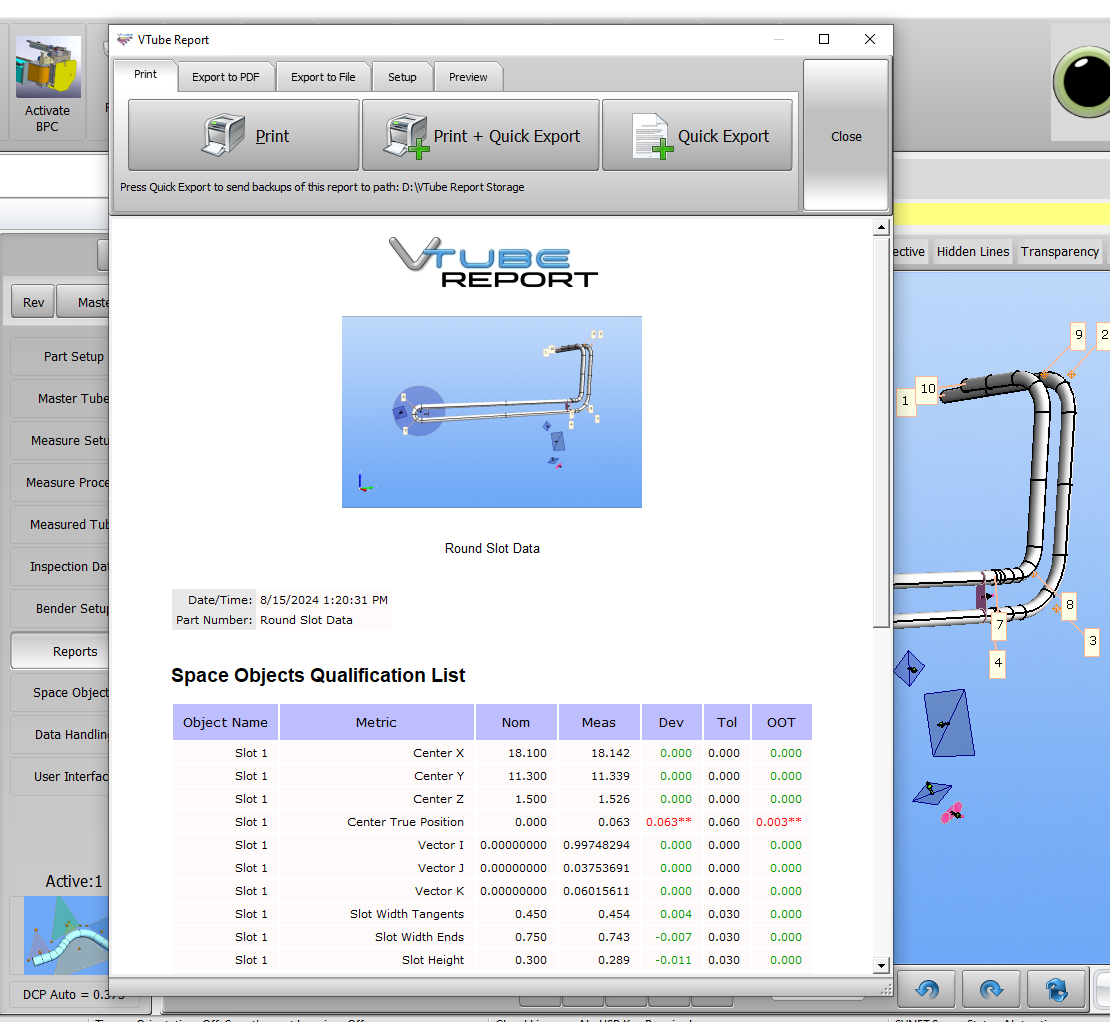Open the Preview tab
The height and width of the screenshot is (1022, 1110).
[468, 77]
